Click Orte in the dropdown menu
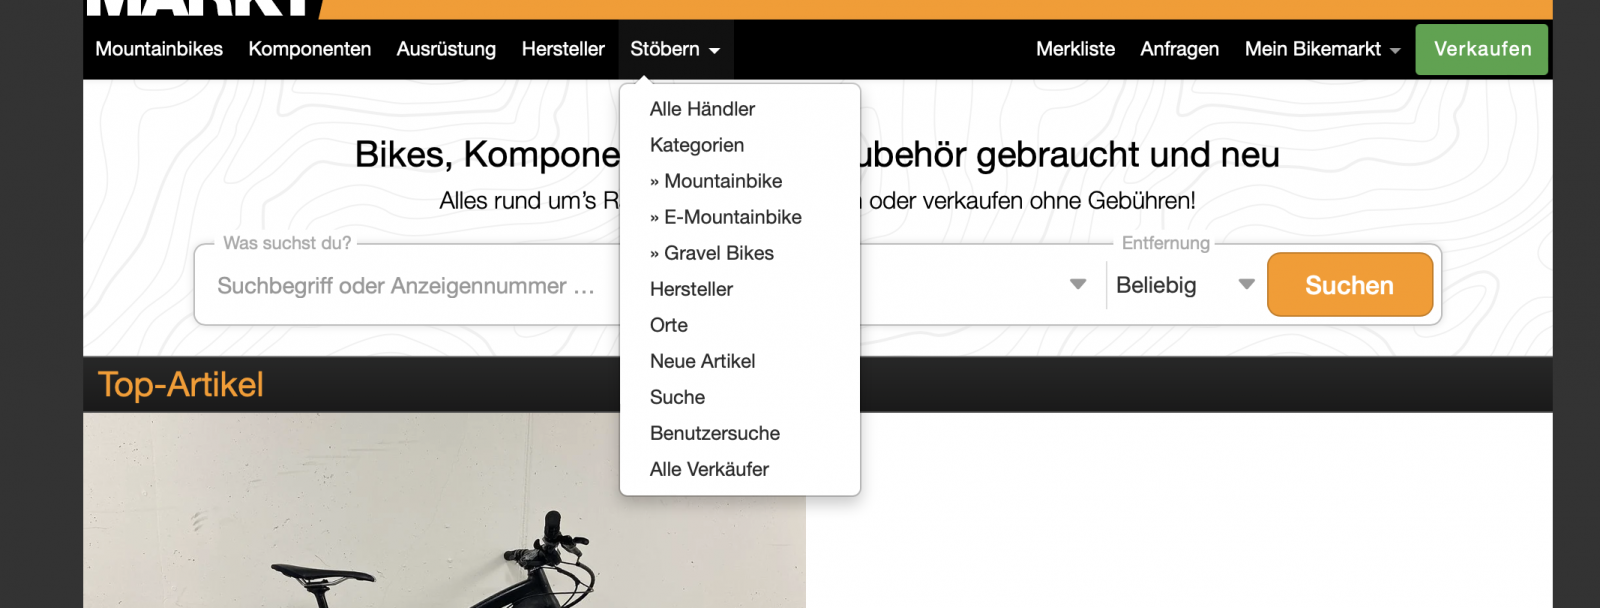 coord(669,325)
